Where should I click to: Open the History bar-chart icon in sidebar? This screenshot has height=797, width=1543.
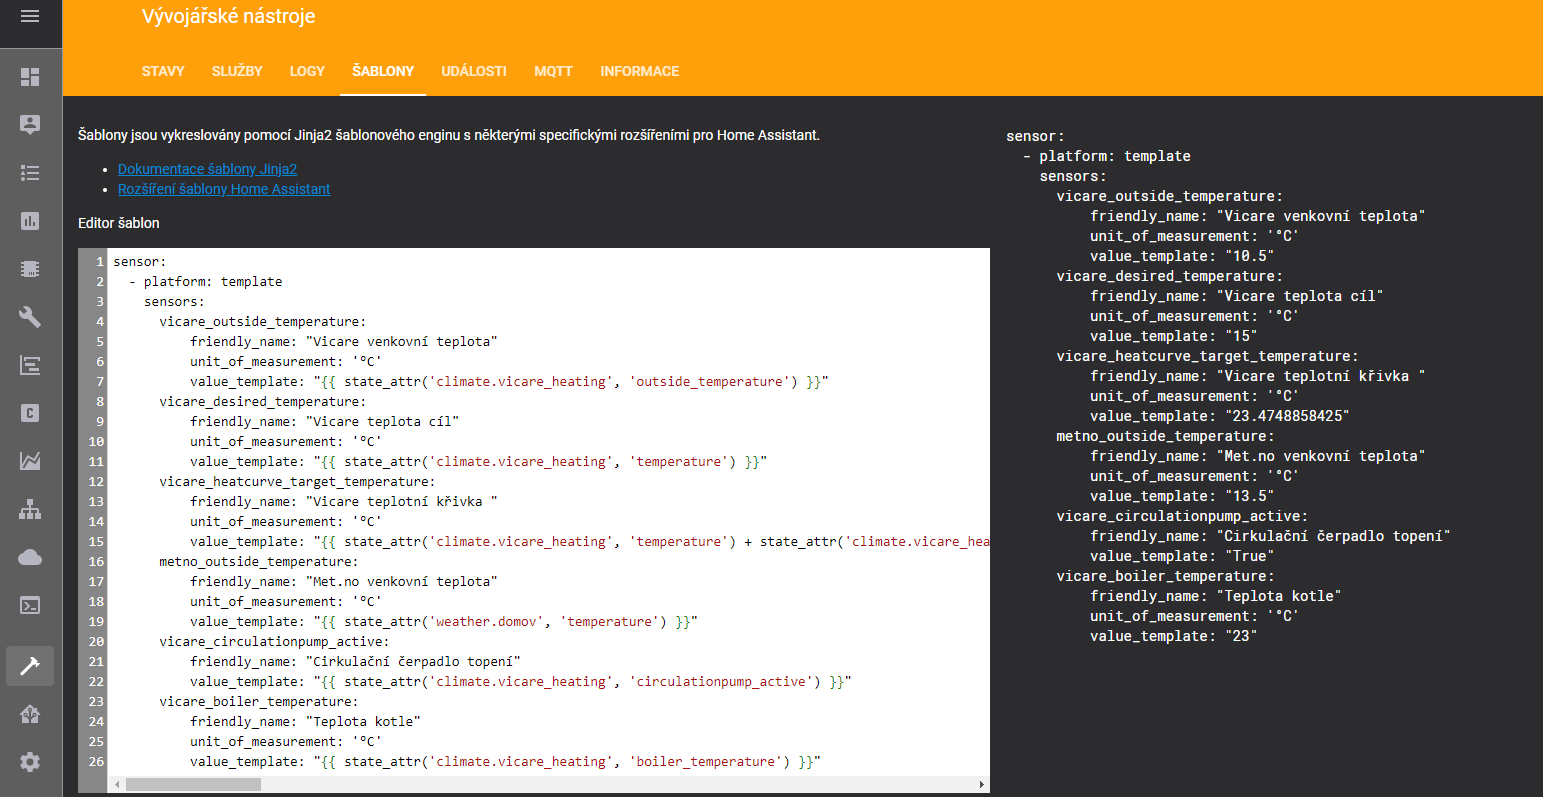(x=30, y=221)
